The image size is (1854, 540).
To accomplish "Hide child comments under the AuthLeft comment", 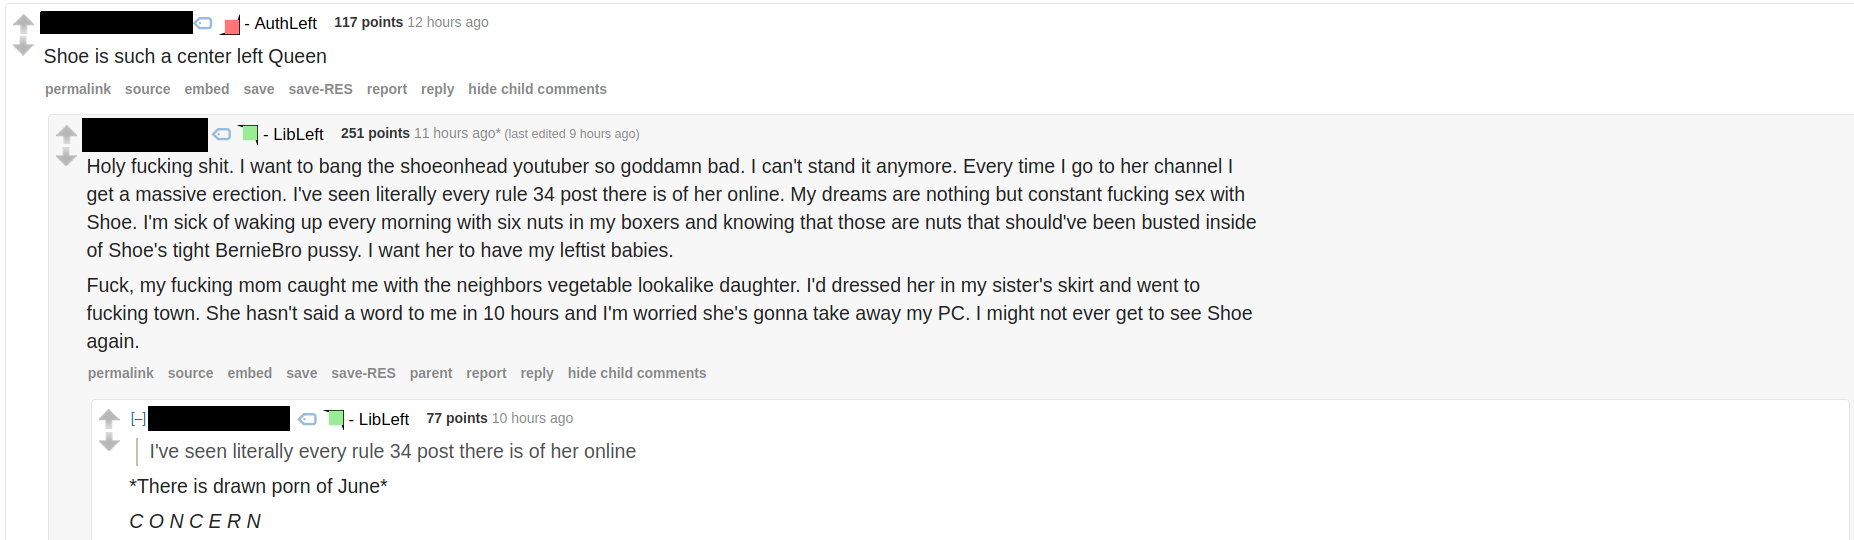I will 537,89.
